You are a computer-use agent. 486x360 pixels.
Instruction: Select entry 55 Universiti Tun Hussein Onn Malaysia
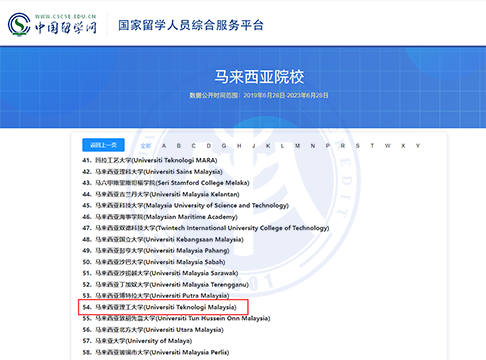[176, 318]
